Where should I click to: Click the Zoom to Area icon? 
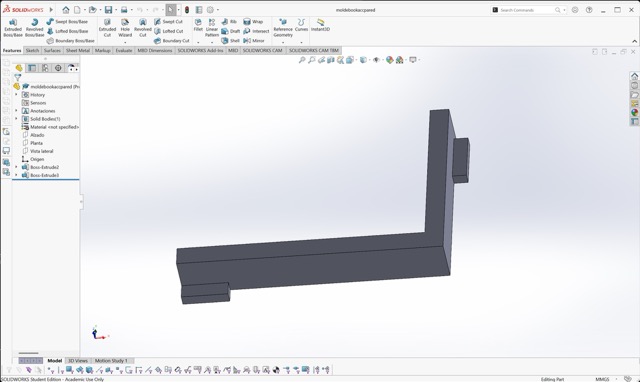tap(311, 60)
